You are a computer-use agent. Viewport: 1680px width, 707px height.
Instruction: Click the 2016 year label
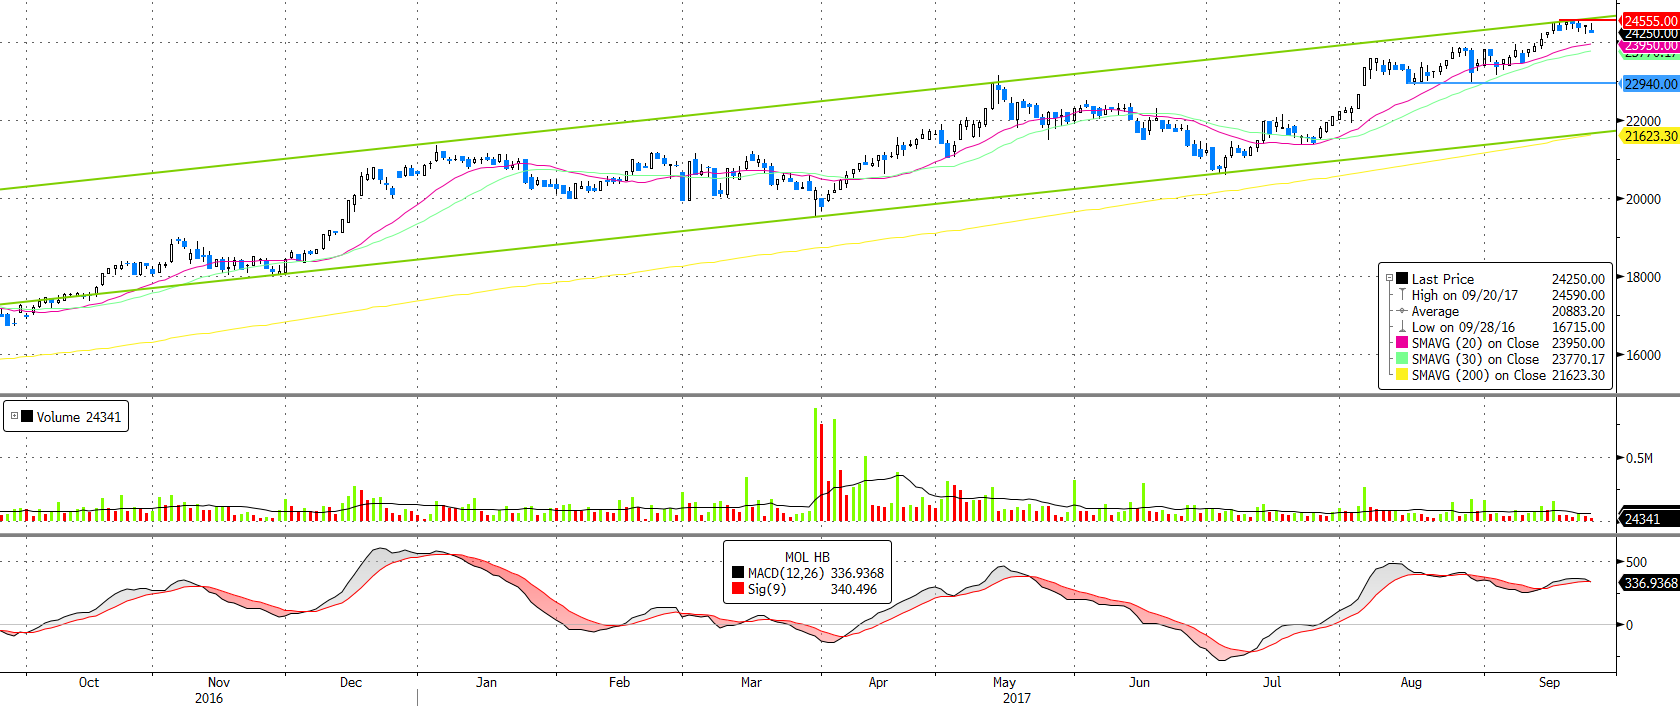(x=209, y=698)
